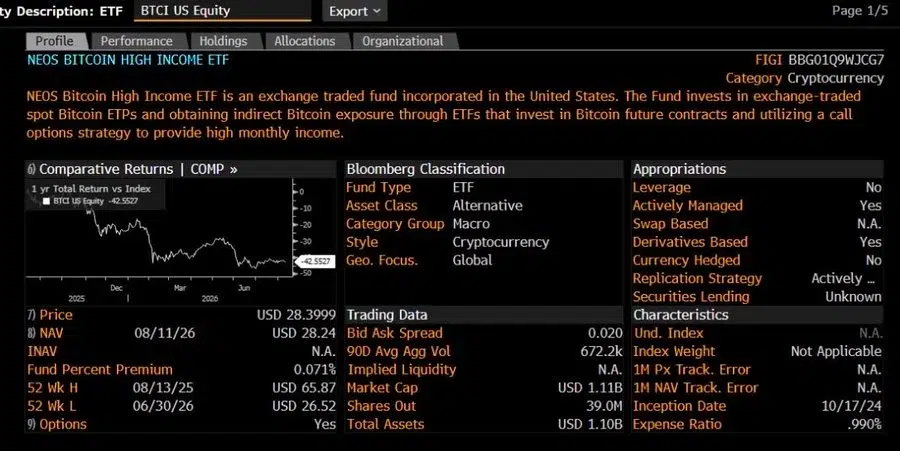Click Shares Out value 39.0M
900x451 pixels.
604,406
